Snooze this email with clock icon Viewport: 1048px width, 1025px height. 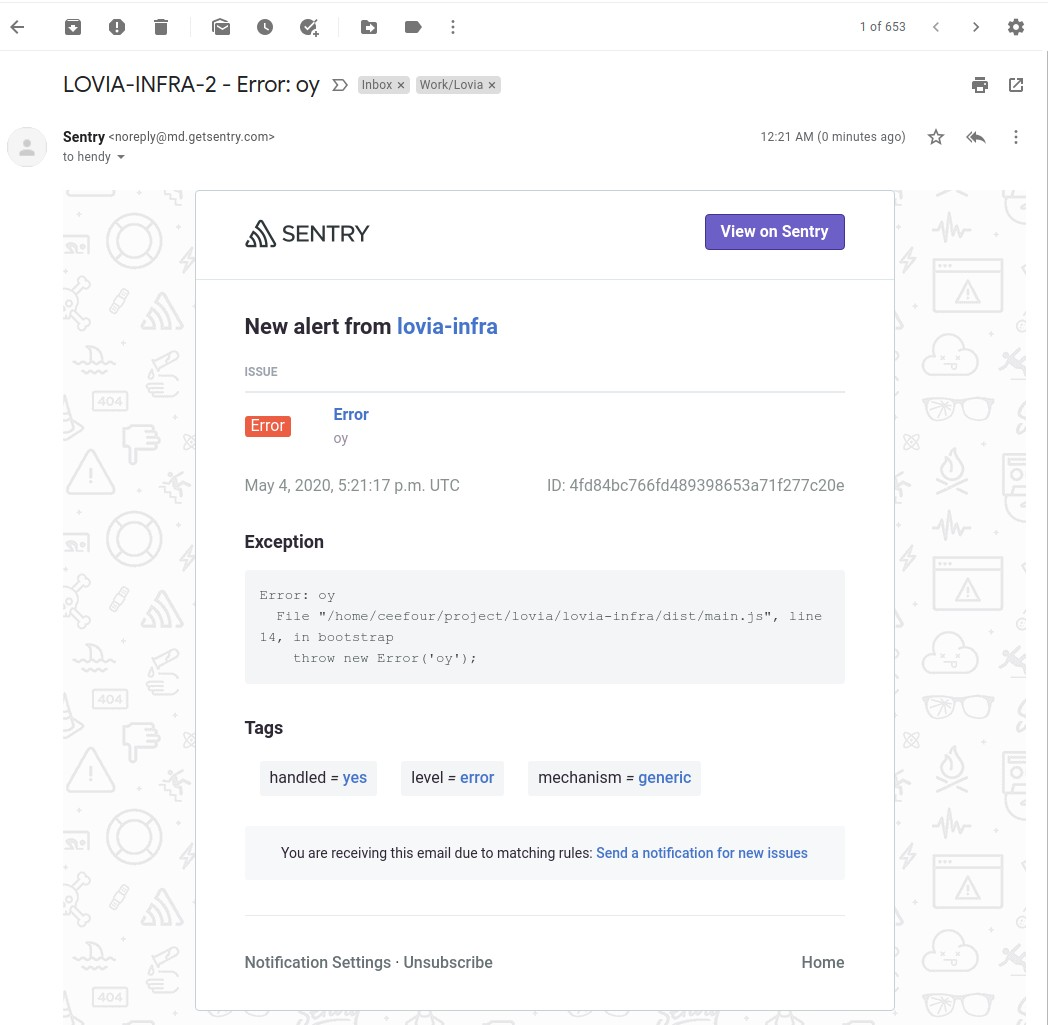[x=265, y=27]
